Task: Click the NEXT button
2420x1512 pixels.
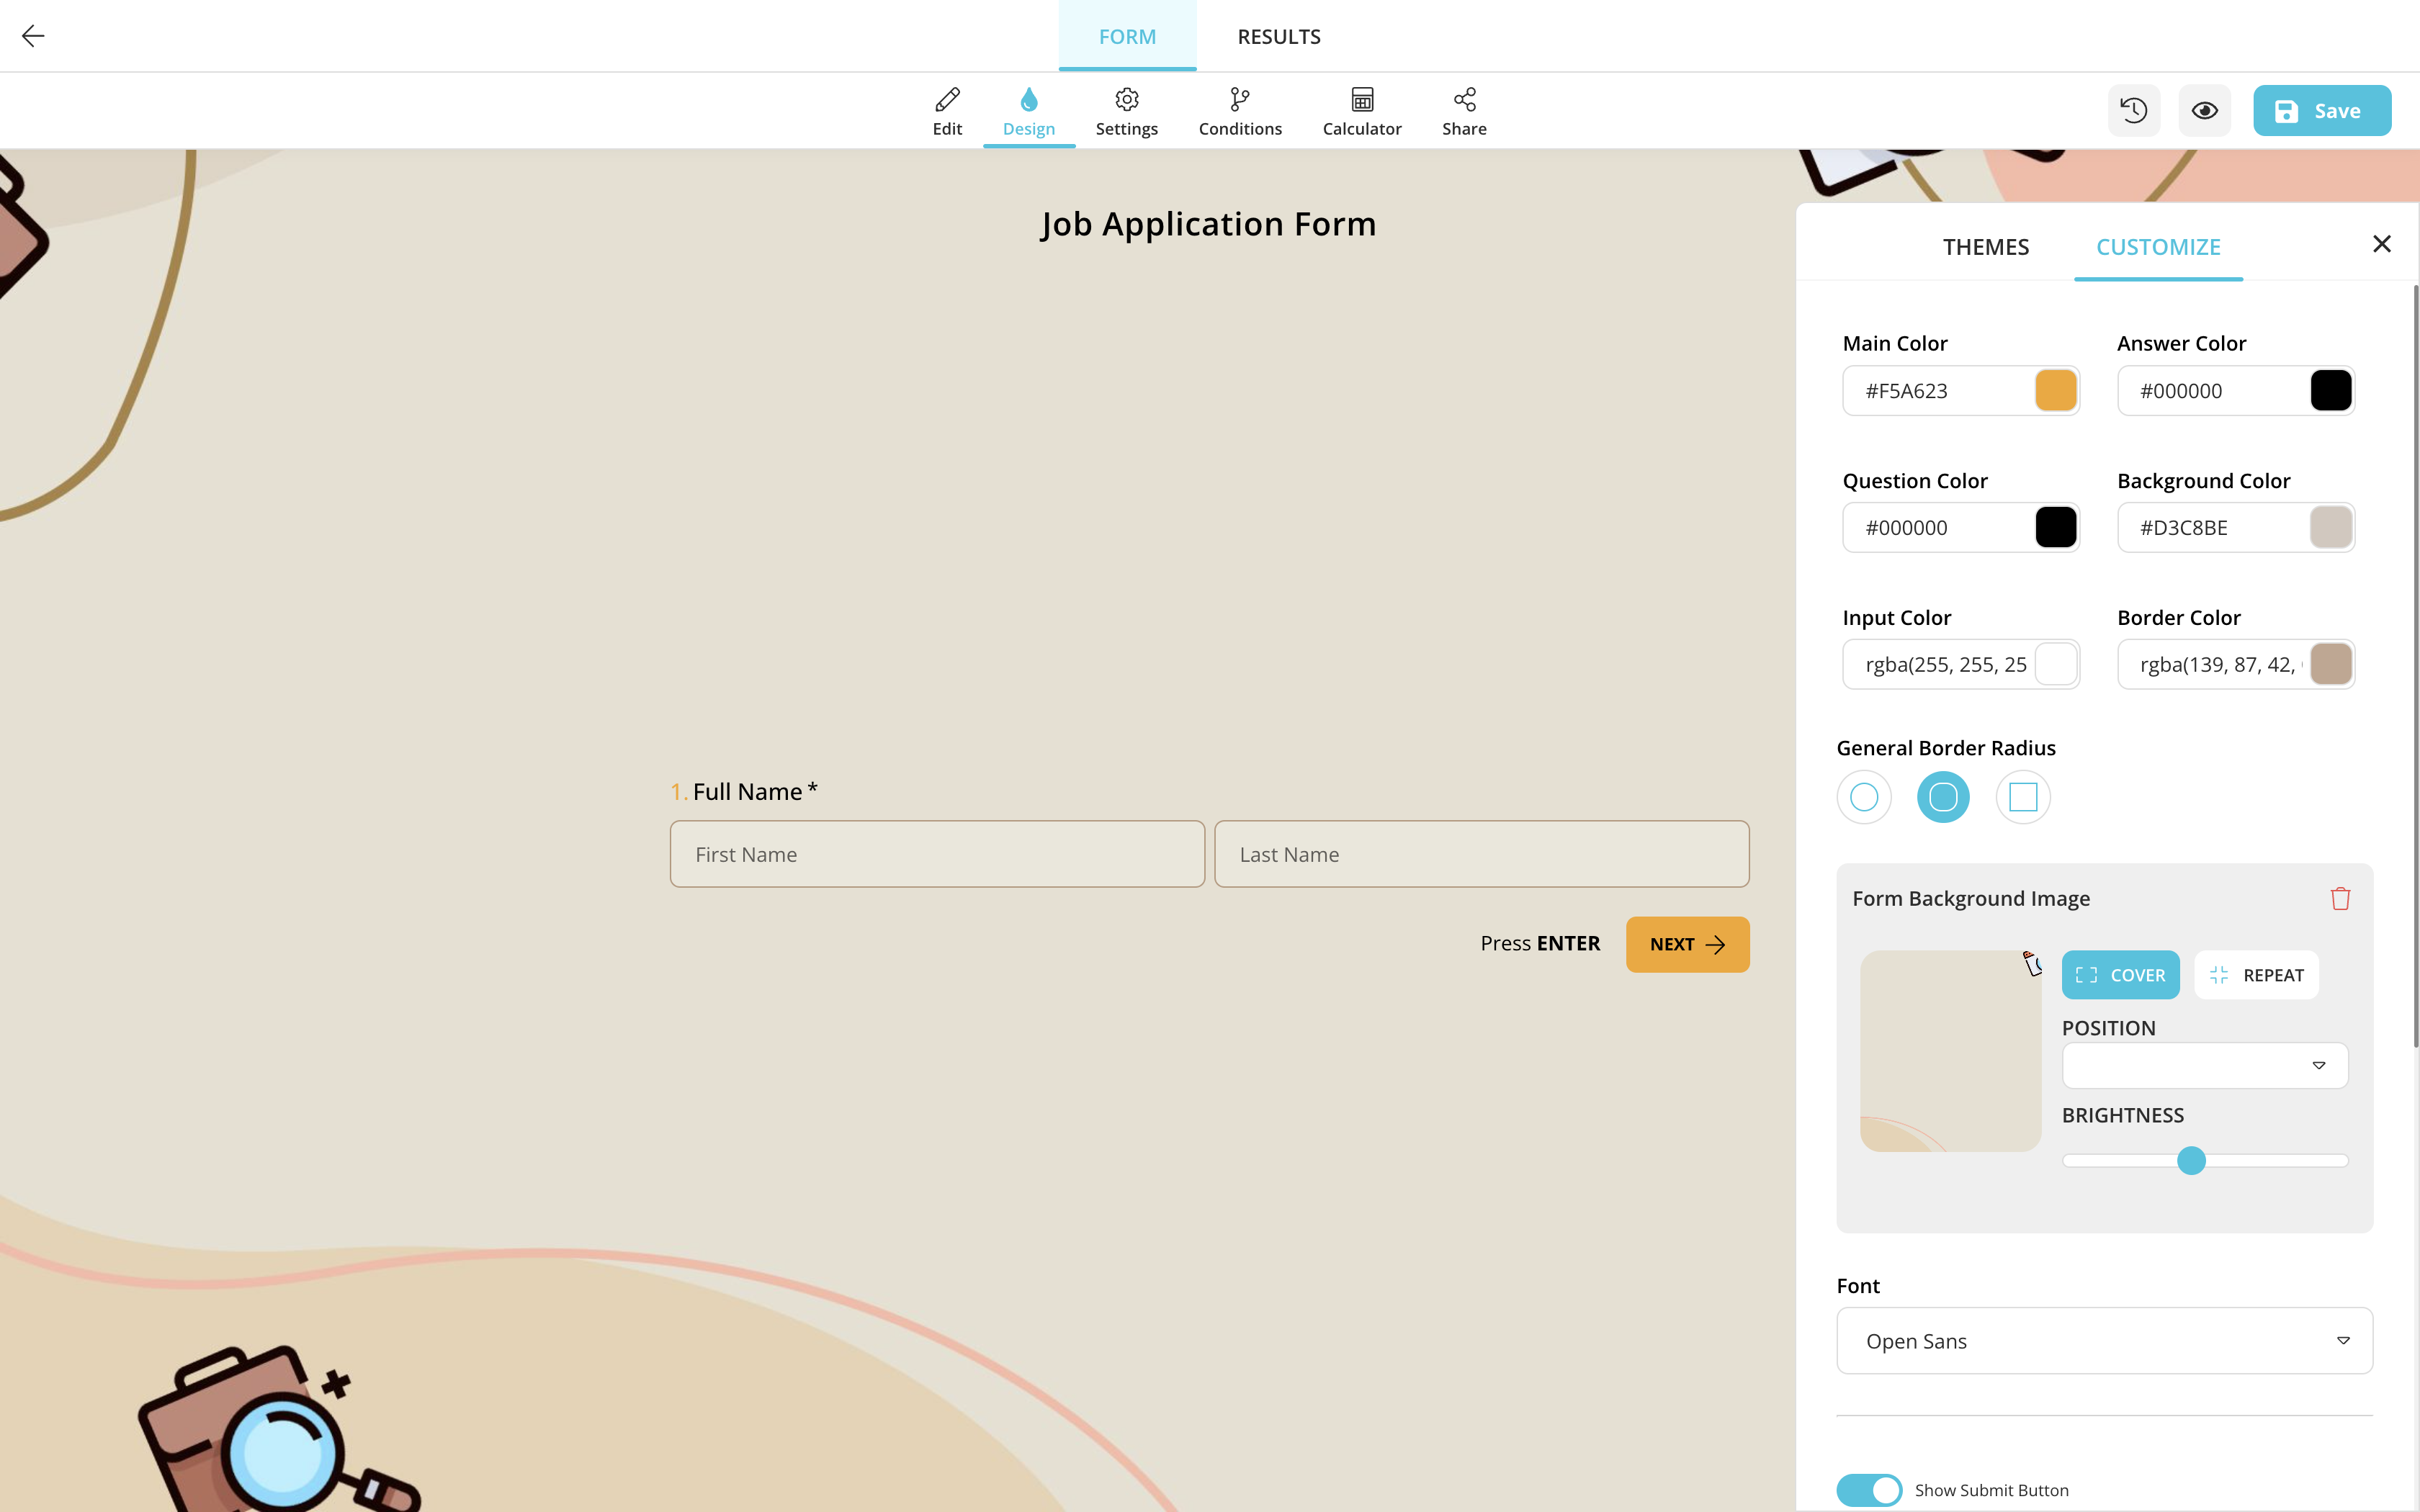Action: (x=1687, y=944)
